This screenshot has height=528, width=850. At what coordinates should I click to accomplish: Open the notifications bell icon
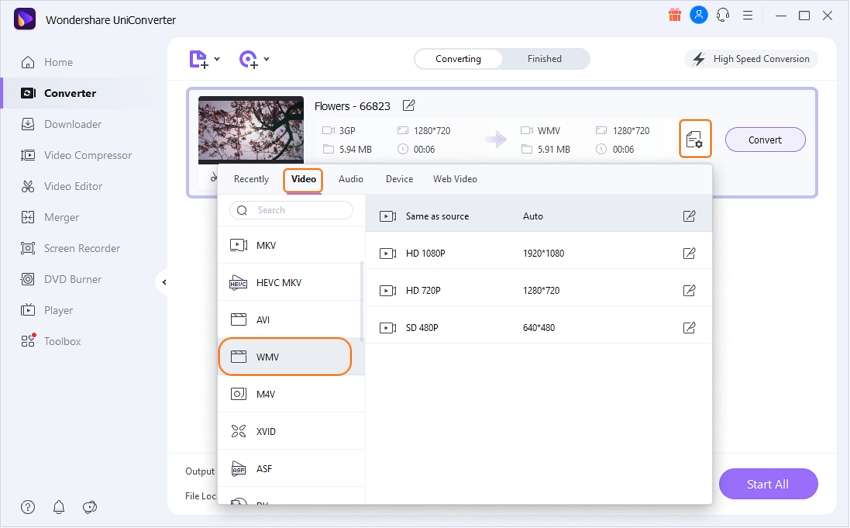click(x=59, y=507)
